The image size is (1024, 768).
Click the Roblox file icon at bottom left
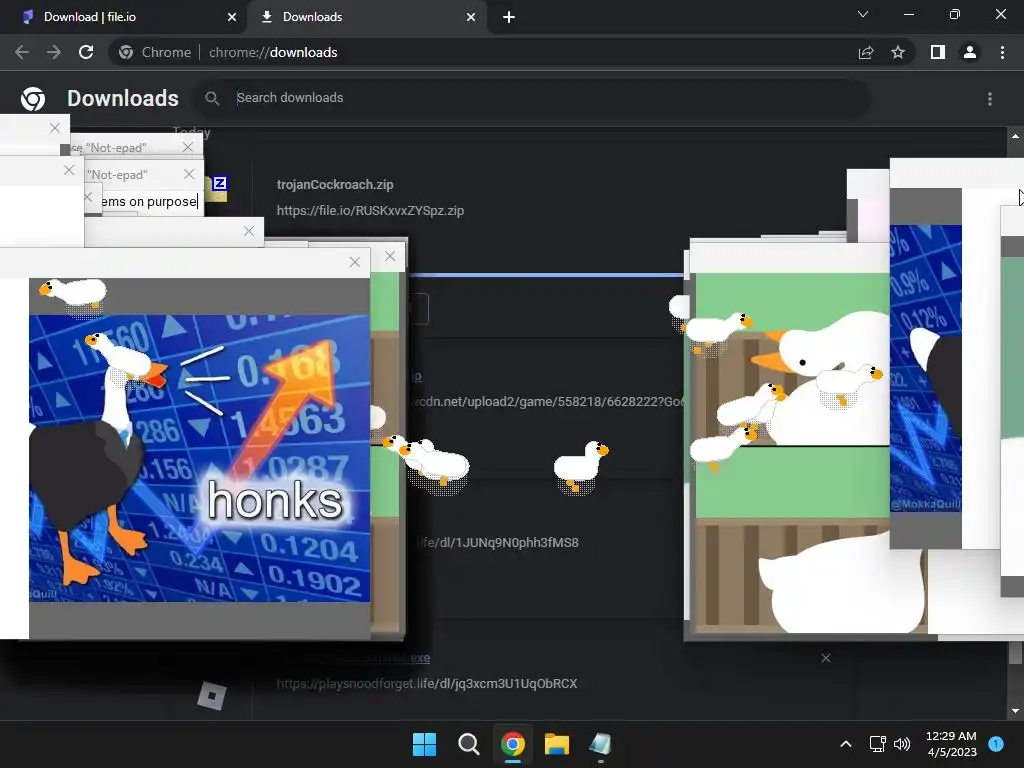click(x=212, y=696)
